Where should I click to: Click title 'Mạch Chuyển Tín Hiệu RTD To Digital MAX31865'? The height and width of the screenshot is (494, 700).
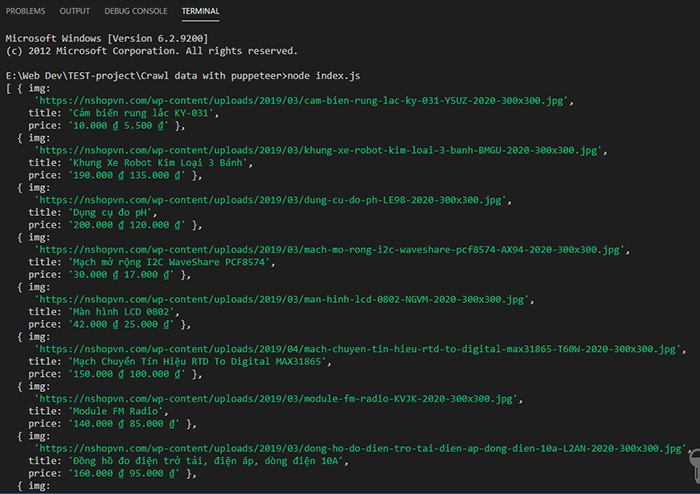[197, 361]
